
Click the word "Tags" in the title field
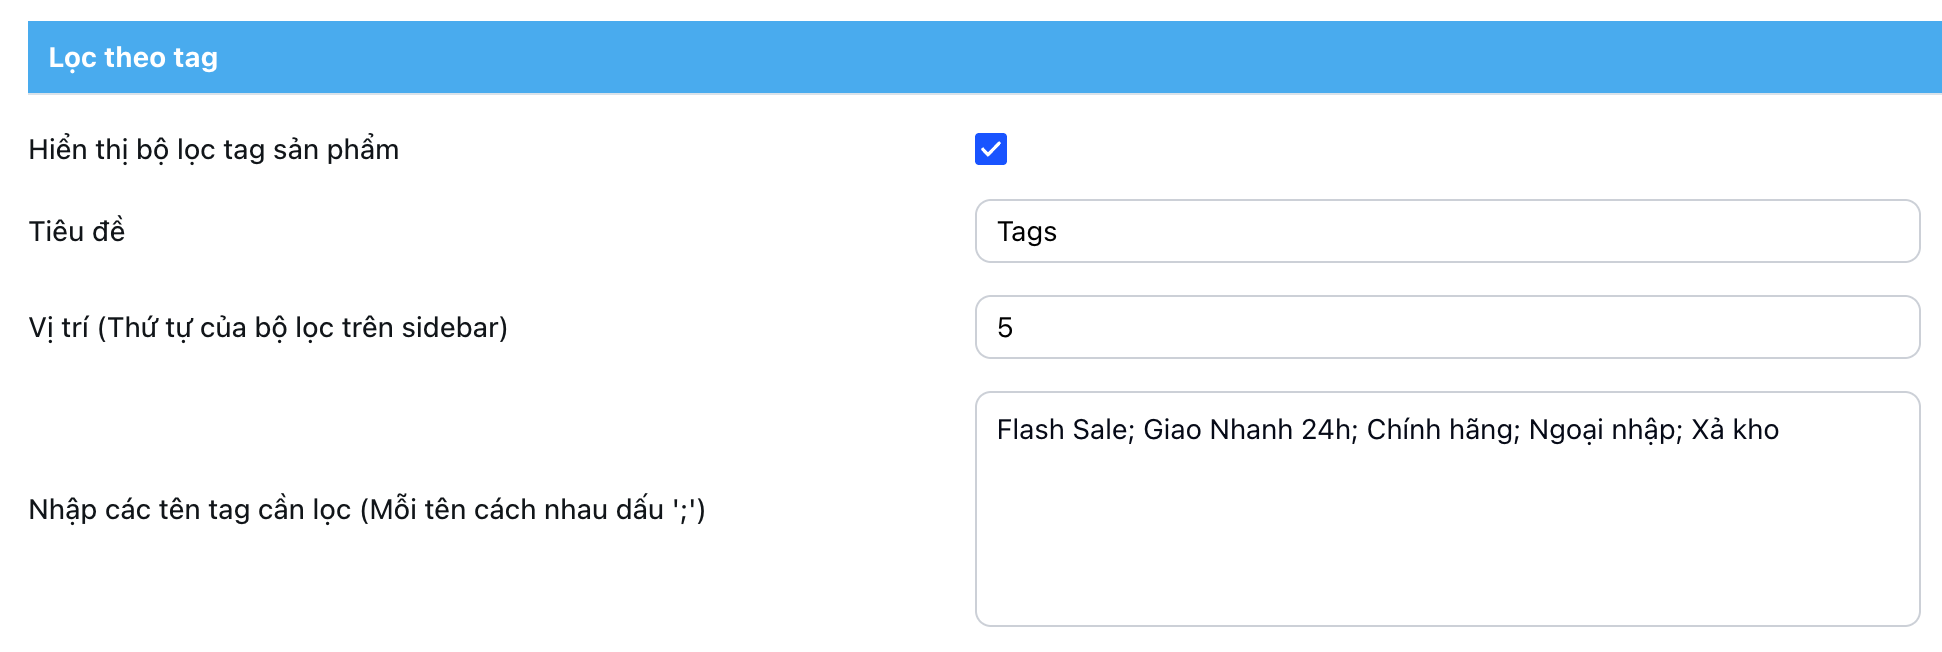1026,232
